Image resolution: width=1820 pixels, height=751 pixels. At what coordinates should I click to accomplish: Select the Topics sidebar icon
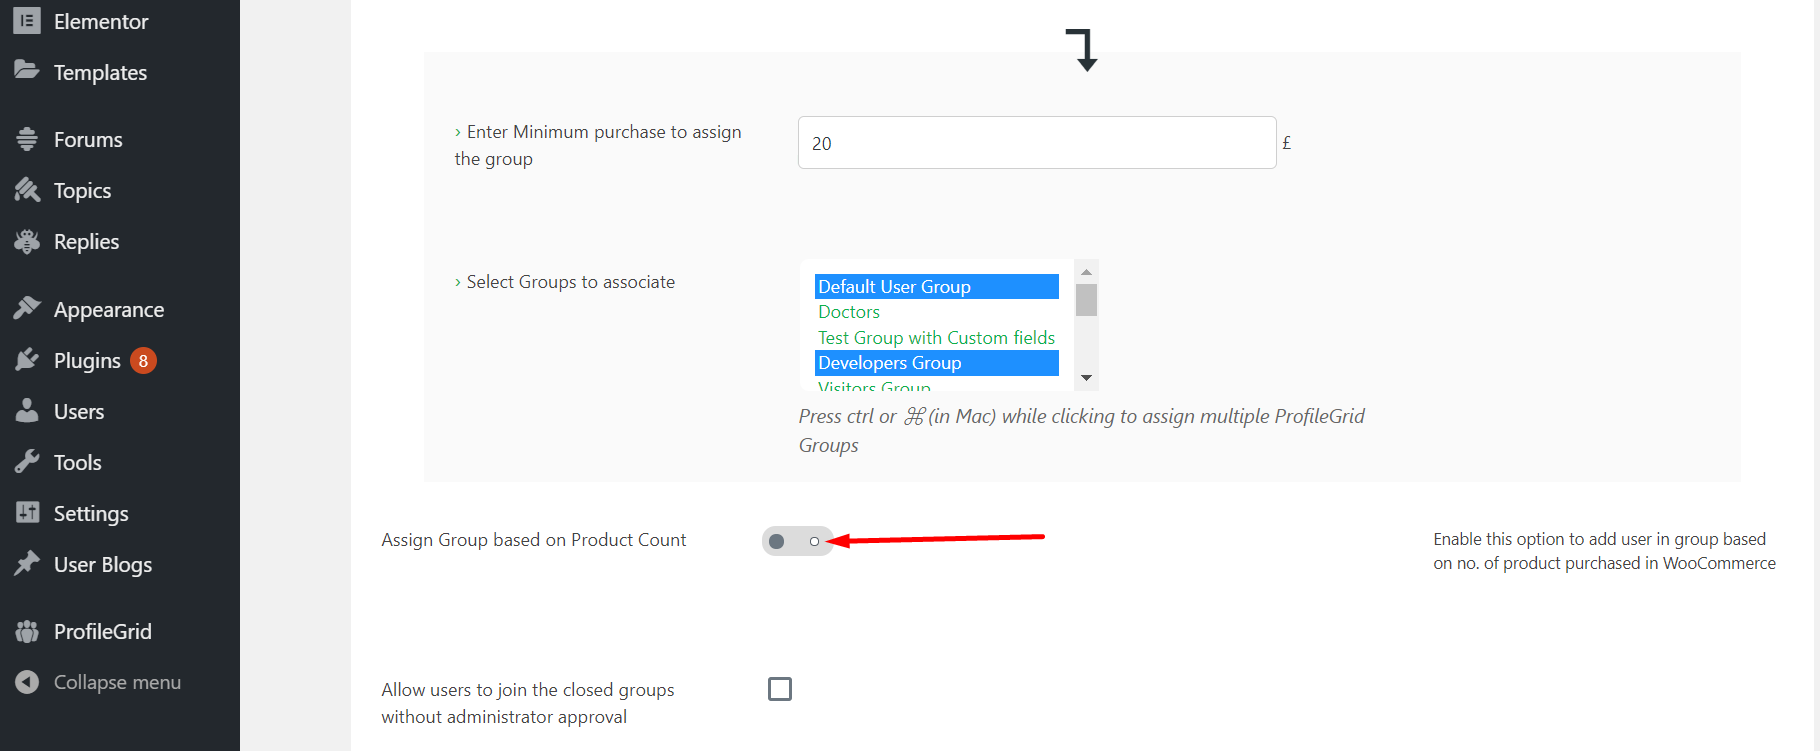(27, 190)
